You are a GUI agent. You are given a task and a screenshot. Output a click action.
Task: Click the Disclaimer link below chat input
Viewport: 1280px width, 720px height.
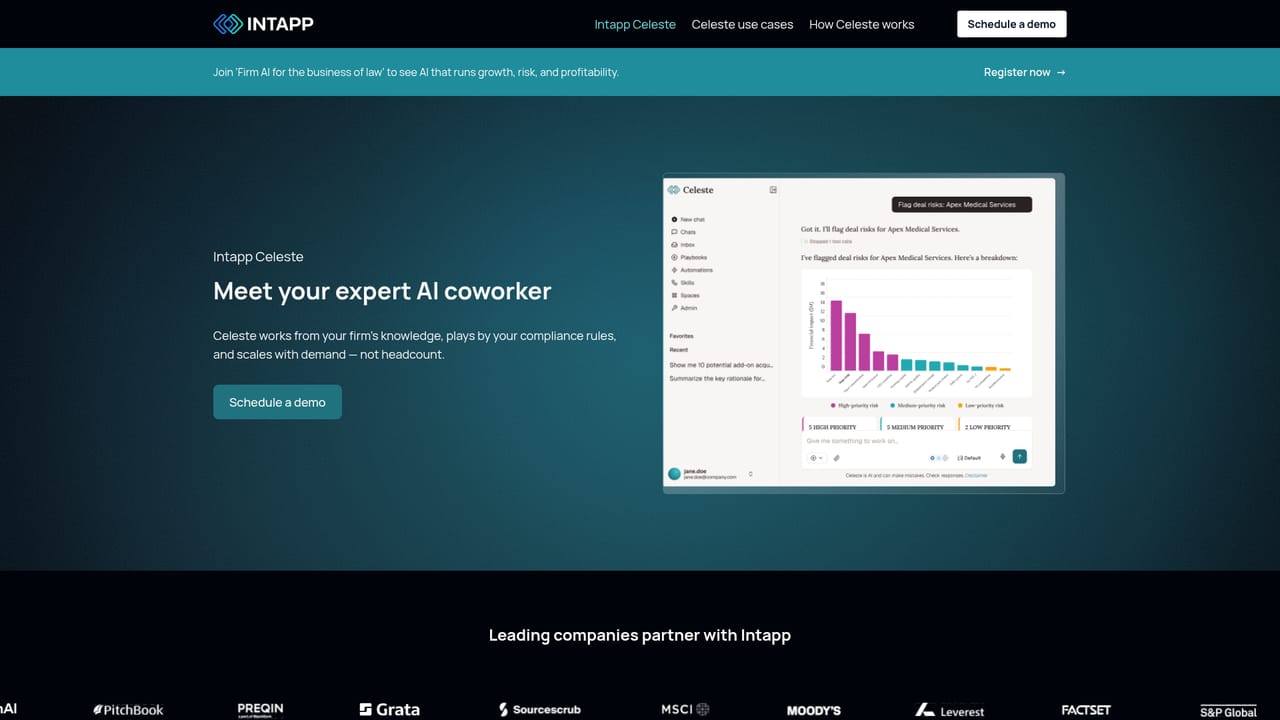coord(976,475)
